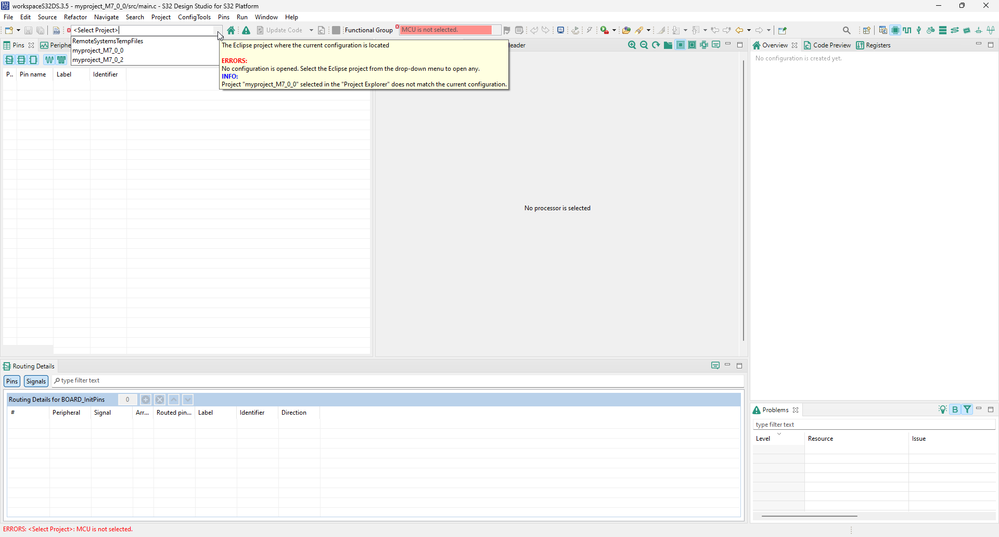Click the yellow back navigation arrow icon
This screenshot has height=537, width=999.
[x=739, y=30]
